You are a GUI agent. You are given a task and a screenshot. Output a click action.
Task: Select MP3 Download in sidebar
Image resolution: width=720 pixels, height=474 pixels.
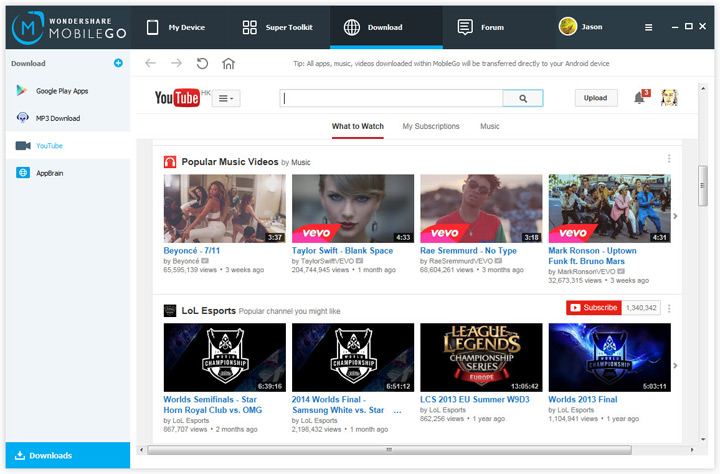pos(68,118)
